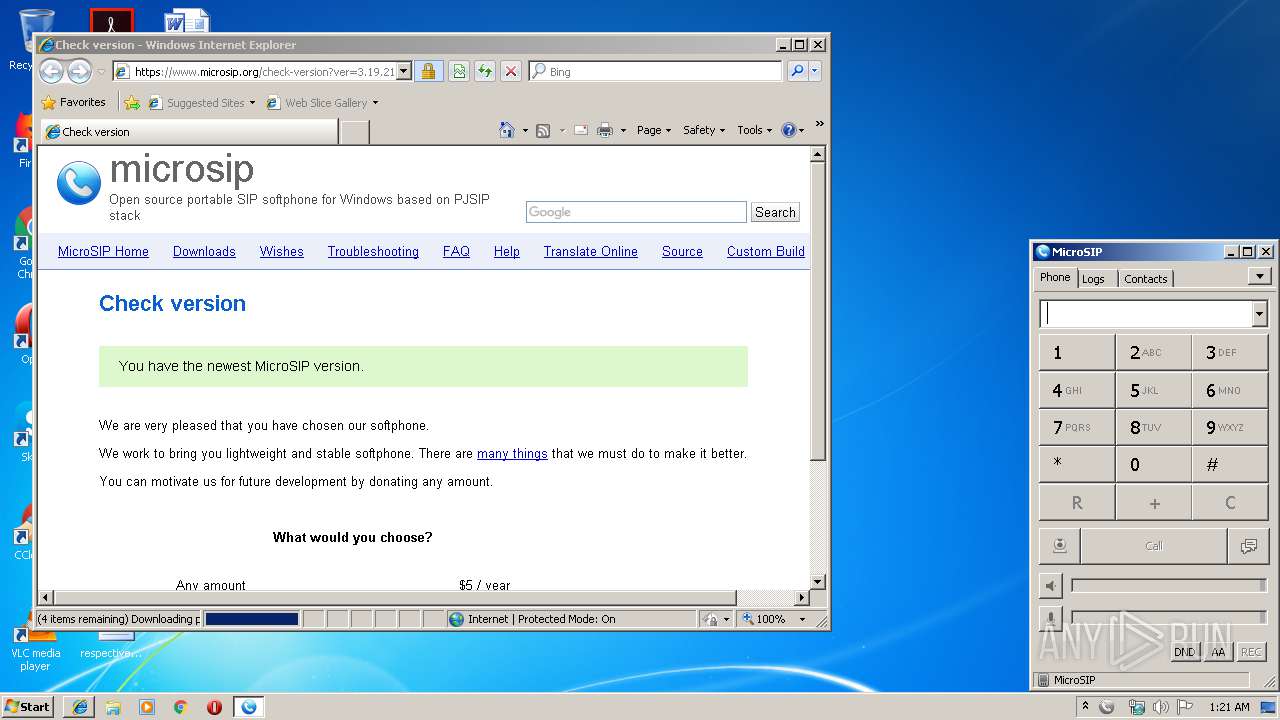Open new blank tab button
Viewport: 1280px width, 720px height.
coord(355,132)
